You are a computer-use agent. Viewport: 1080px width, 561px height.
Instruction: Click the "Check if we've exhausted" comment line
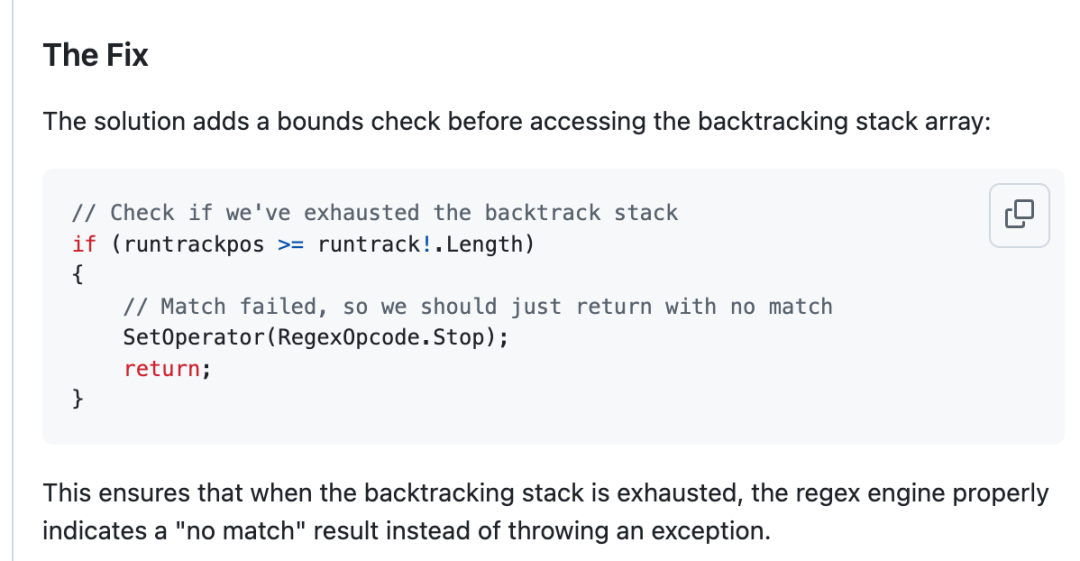375,213
